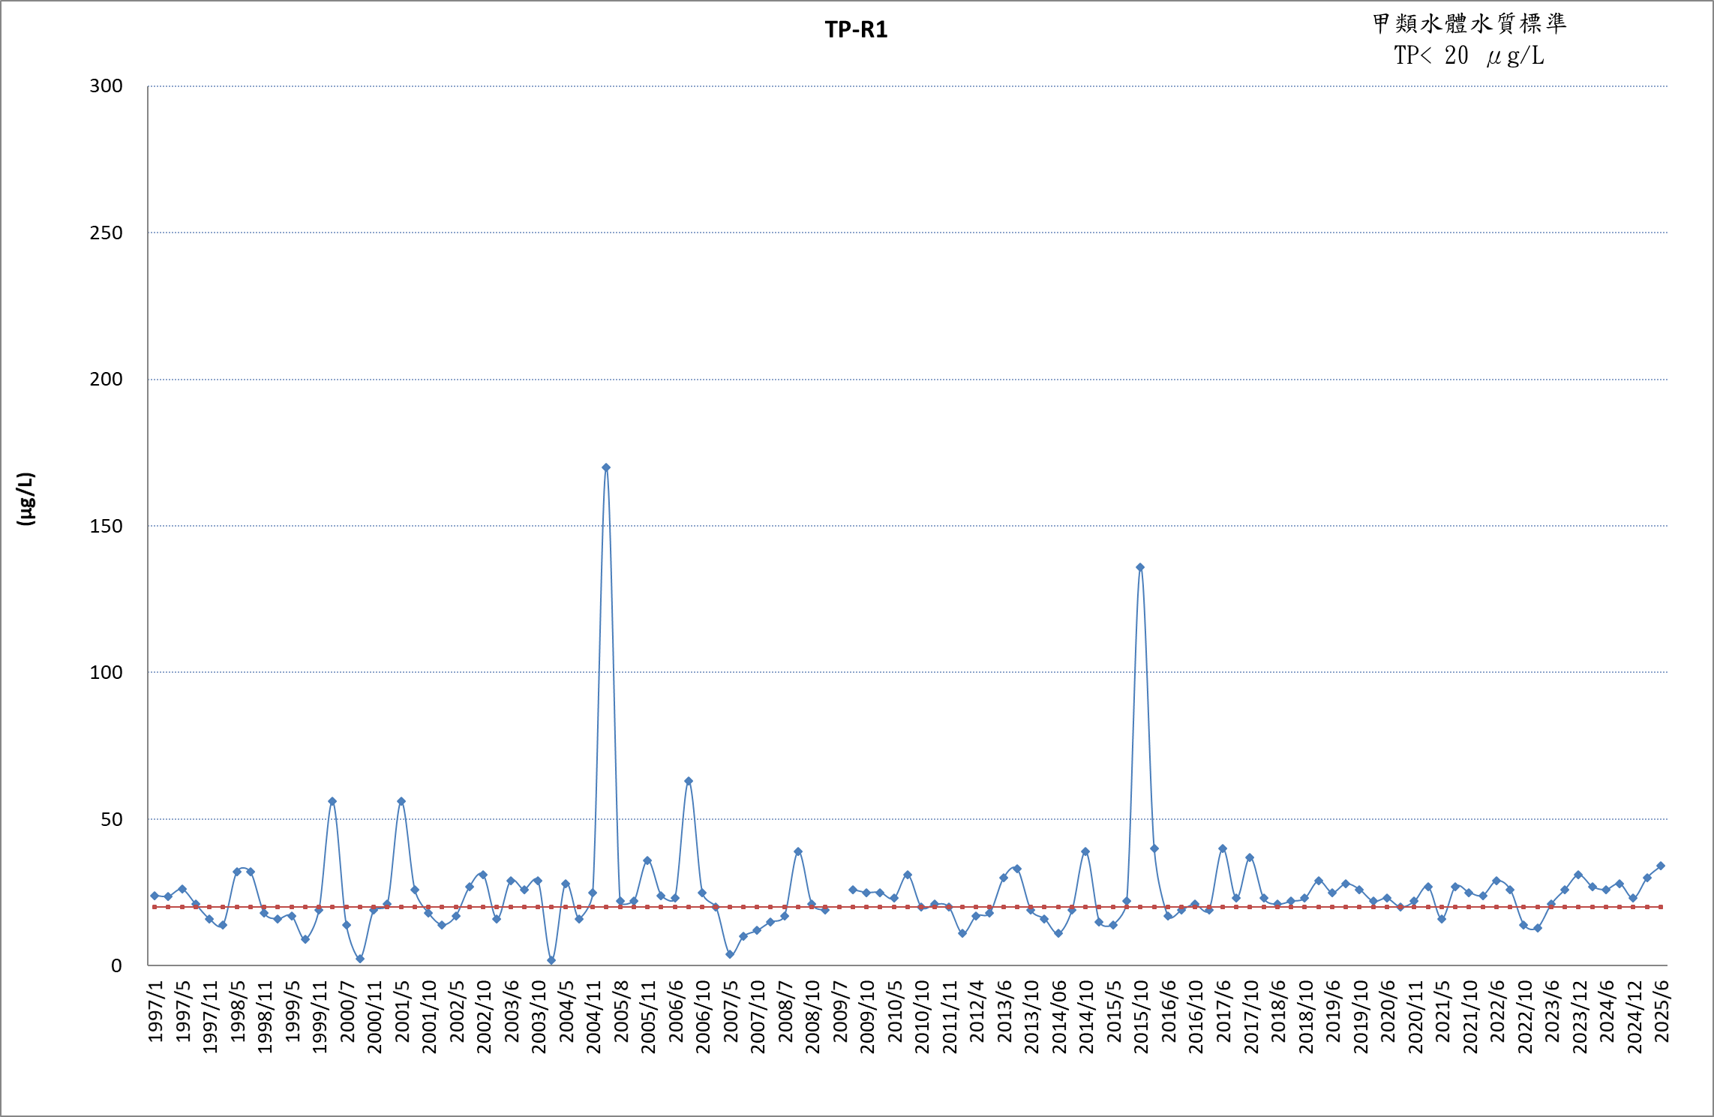Click the red 20 µg/L threshold line
Image resolution: width=1714 pixels, height=1117 pixels.
click(906, 907)
